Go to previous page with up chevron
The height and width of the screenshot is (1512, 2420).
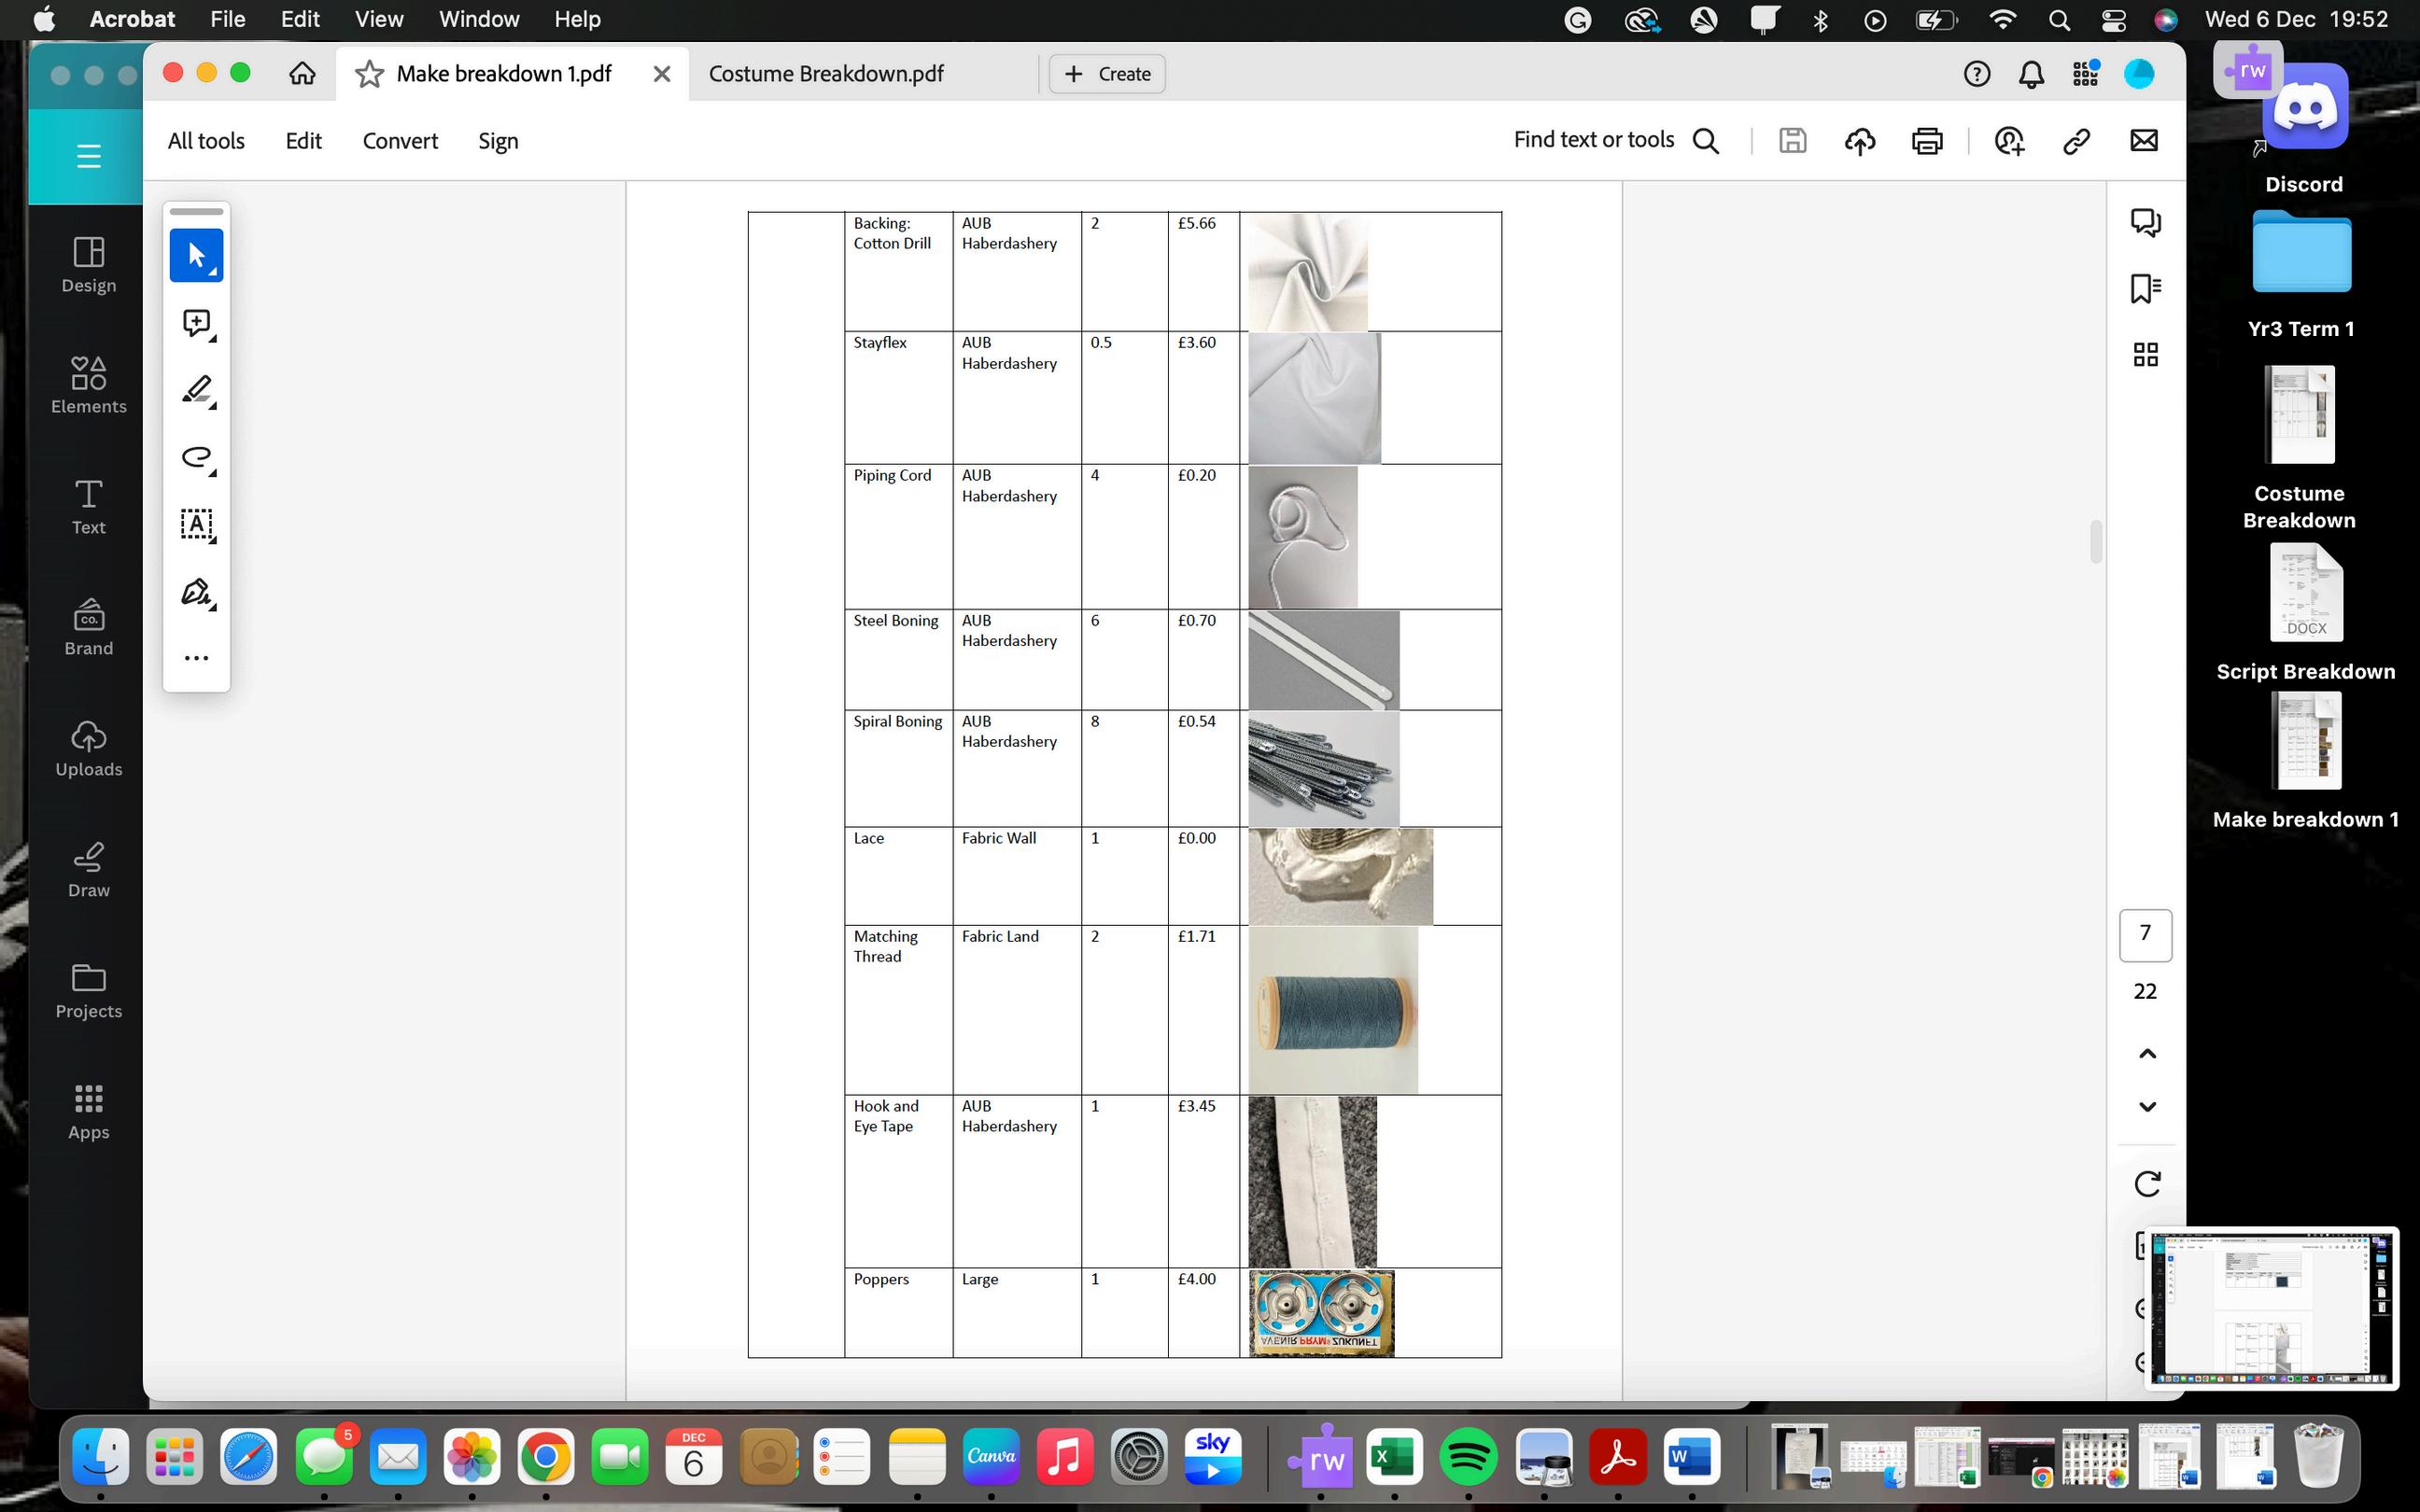[2146, 1054]
